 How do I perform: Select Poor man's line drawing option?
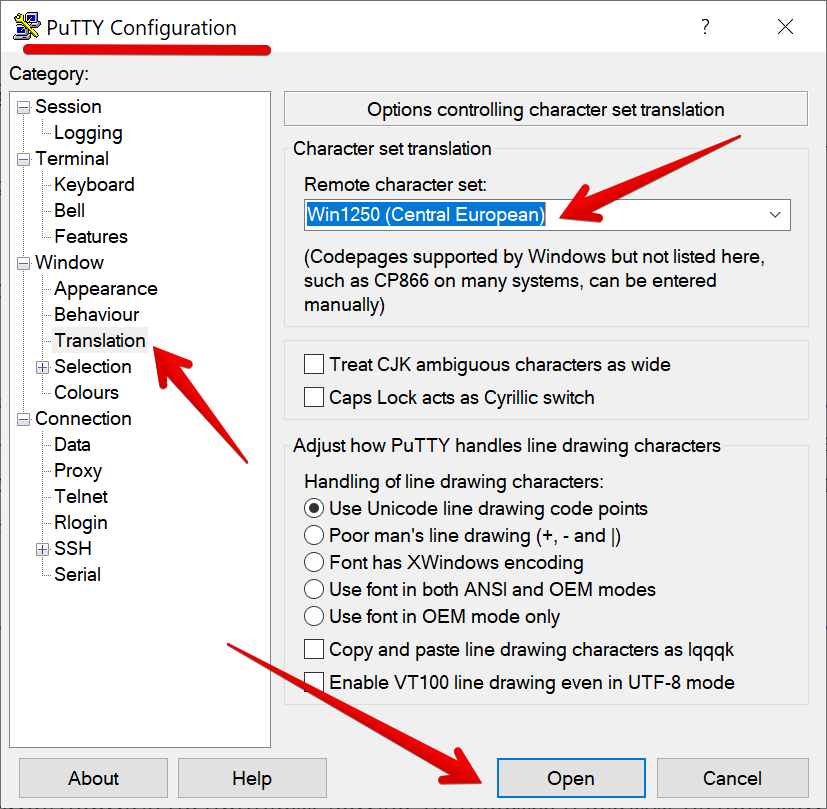[x=314, y=535]
